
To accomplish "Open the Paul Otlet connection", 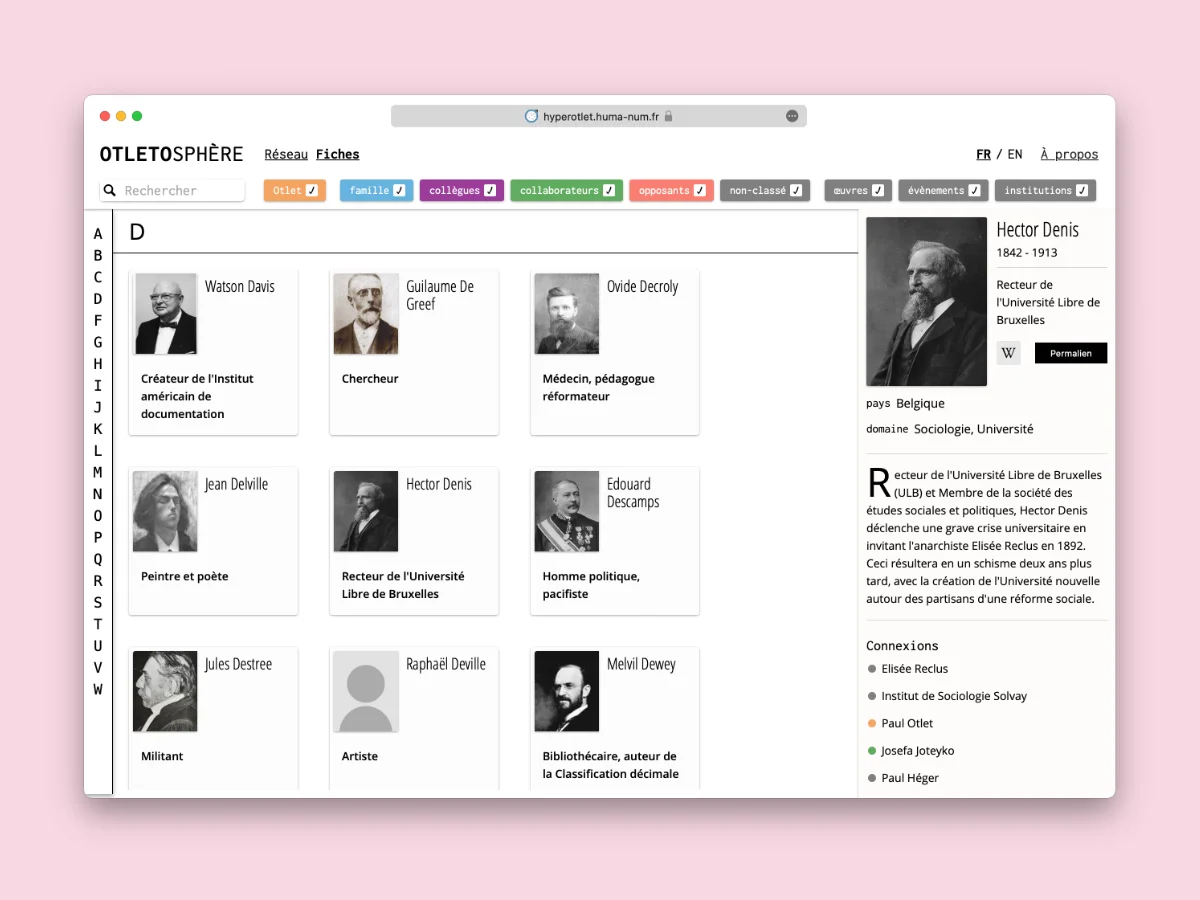I will click(907, 723).
